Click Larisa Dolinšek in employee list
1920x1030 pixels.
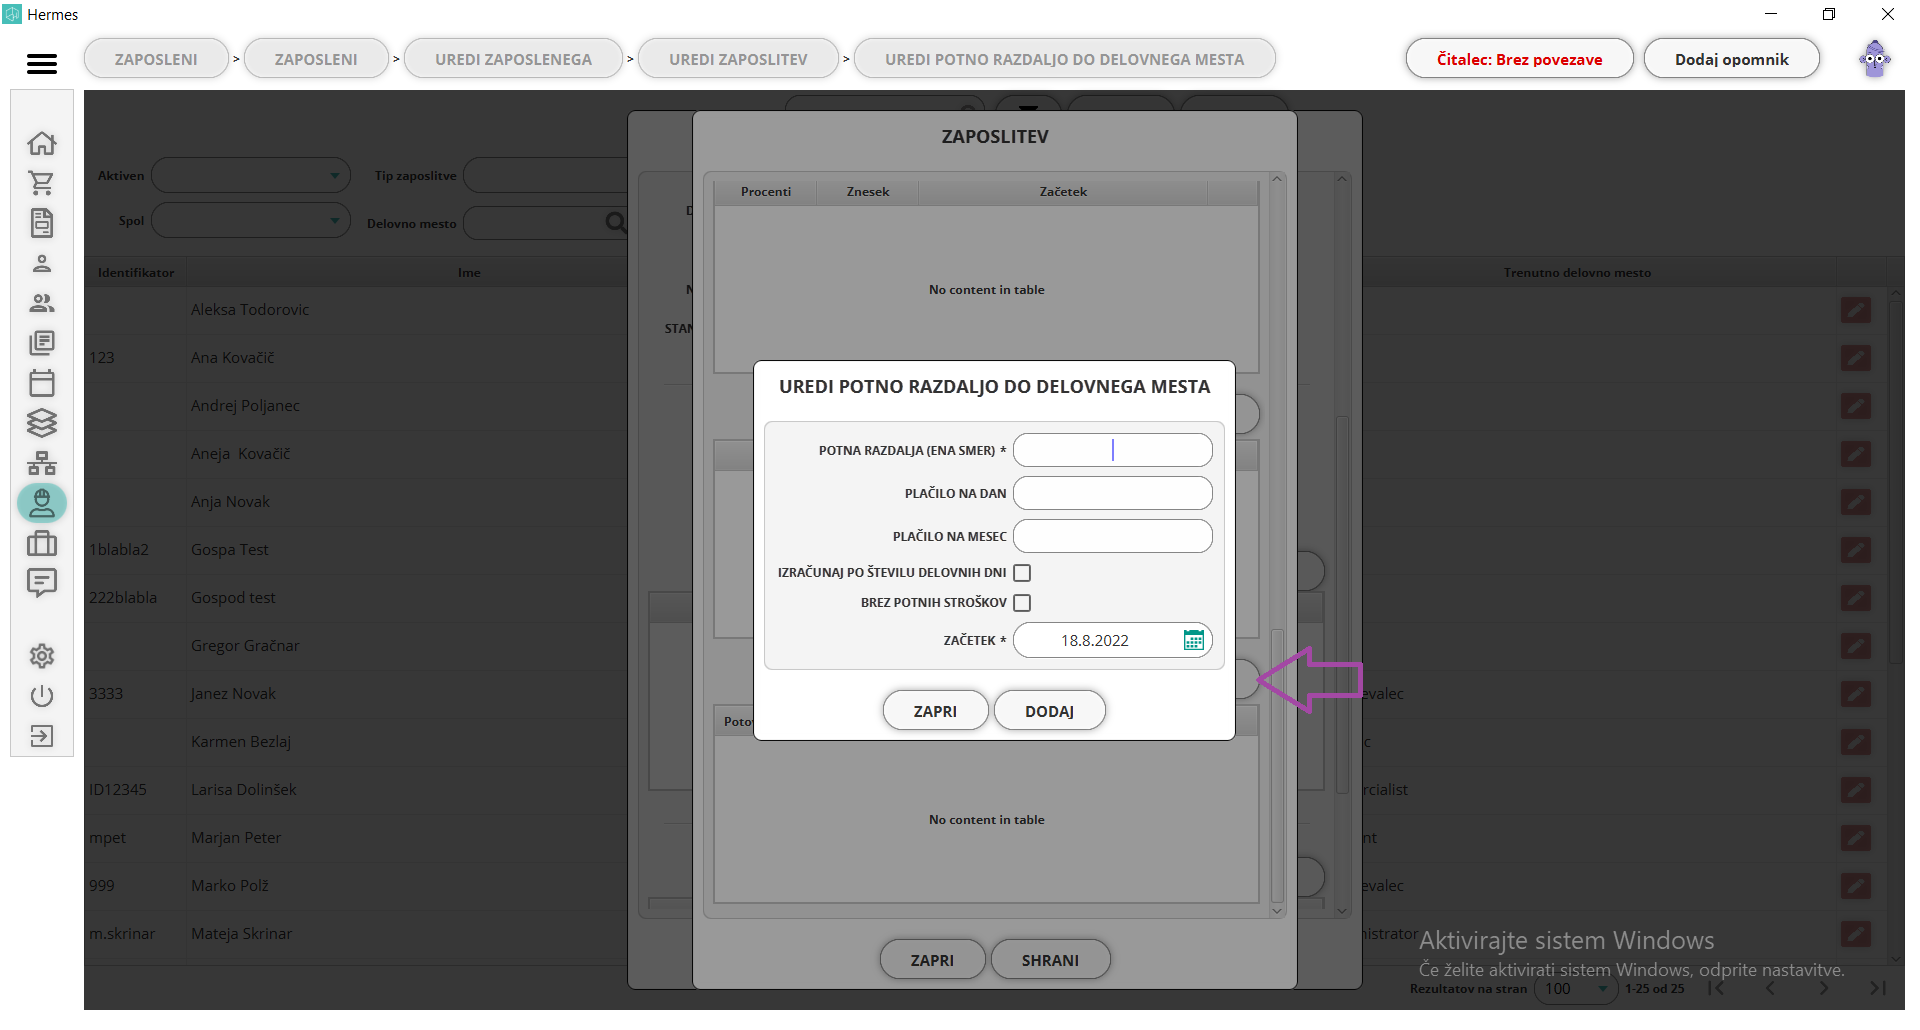[244, 790]
